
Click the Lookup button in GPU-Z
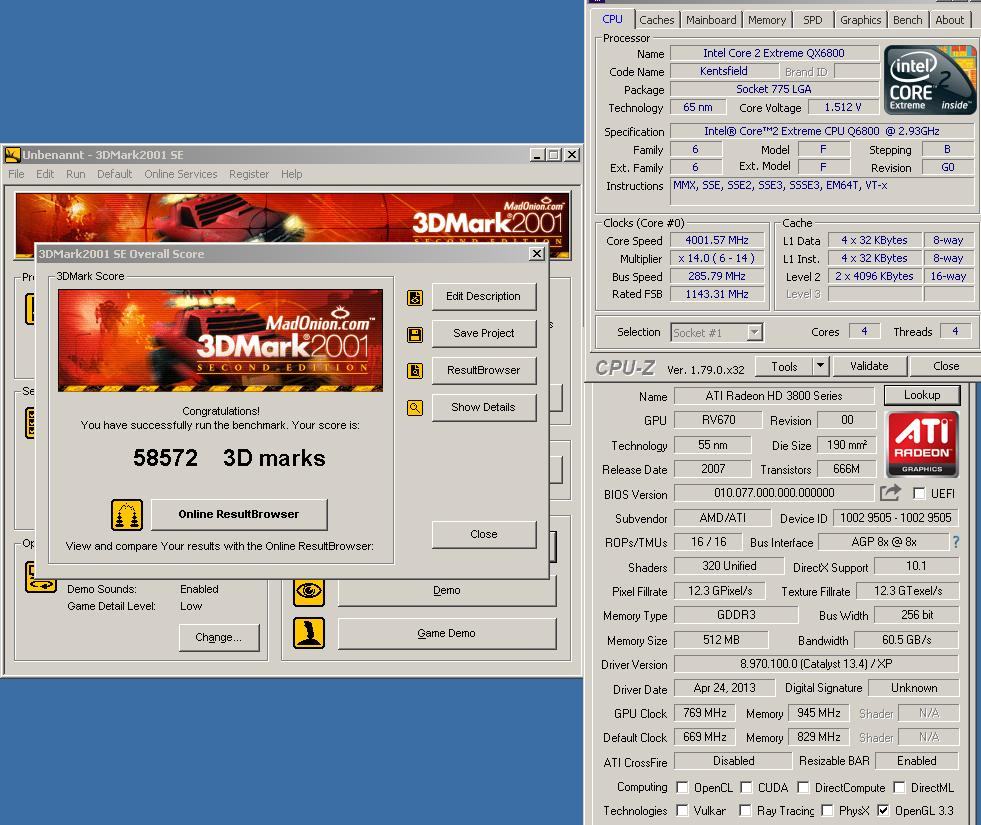pyautogui.click(x=922, y=395)
